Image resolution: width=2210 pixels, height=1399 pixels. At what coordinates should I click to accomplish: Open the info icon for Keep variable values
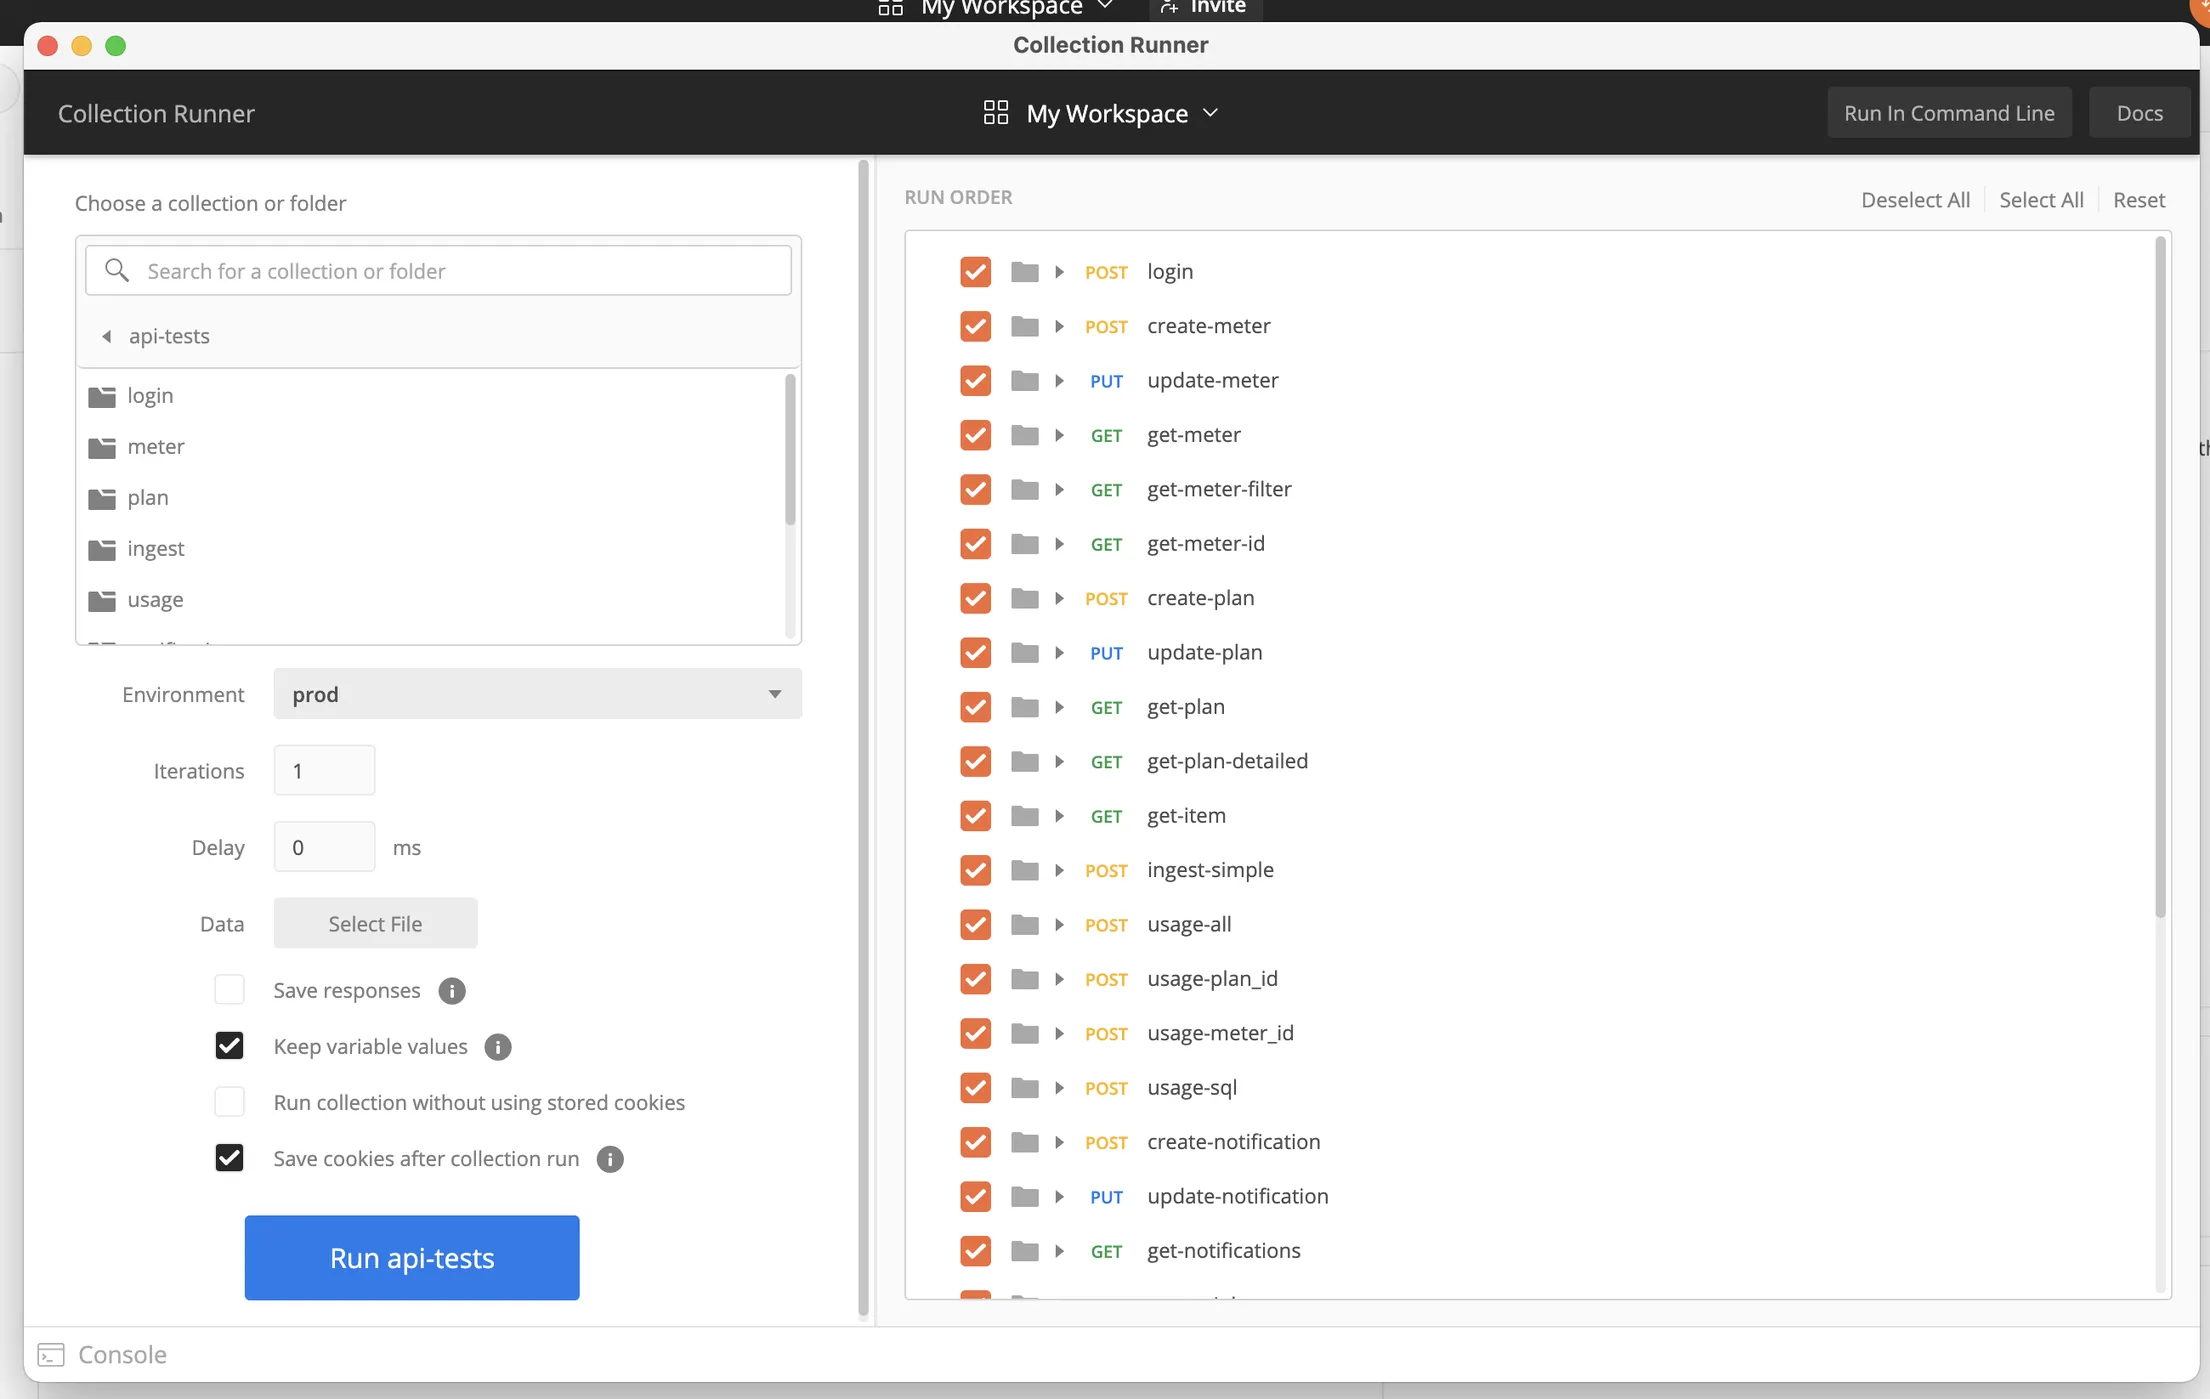point(498,1047)
